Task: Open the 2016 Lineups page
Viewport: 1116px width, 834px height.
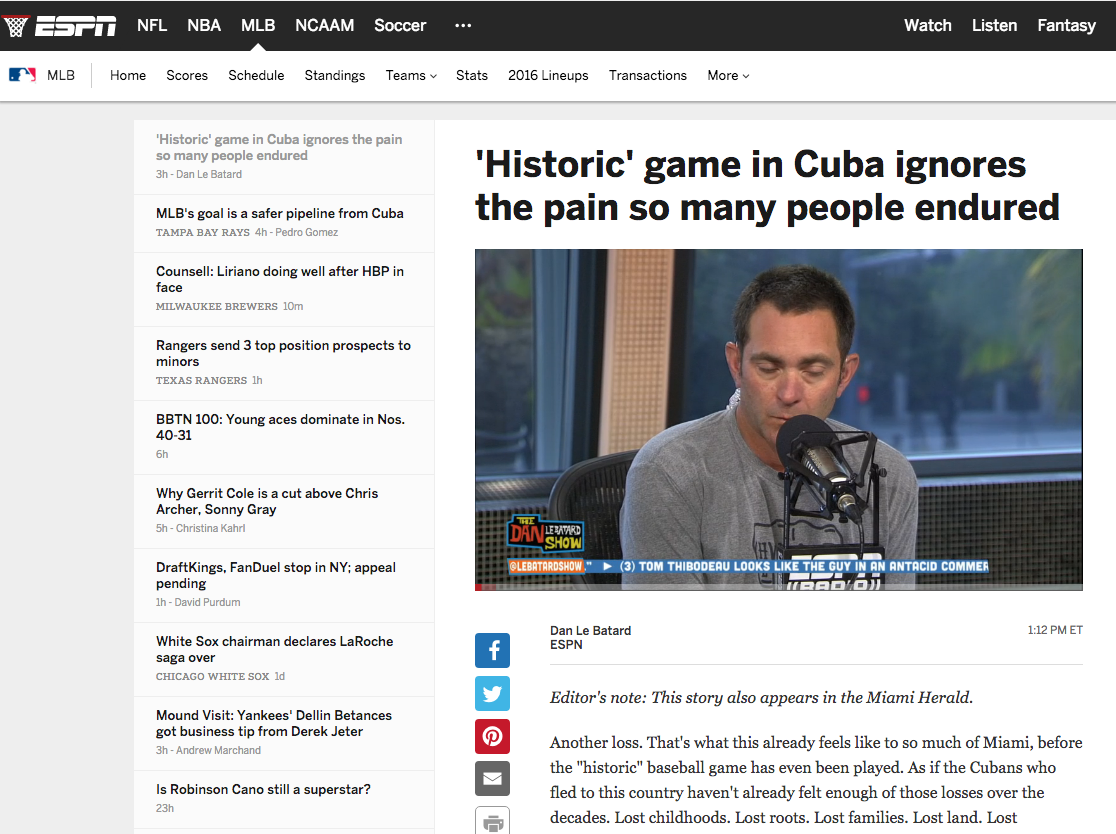Action: (x=548, y=76)
